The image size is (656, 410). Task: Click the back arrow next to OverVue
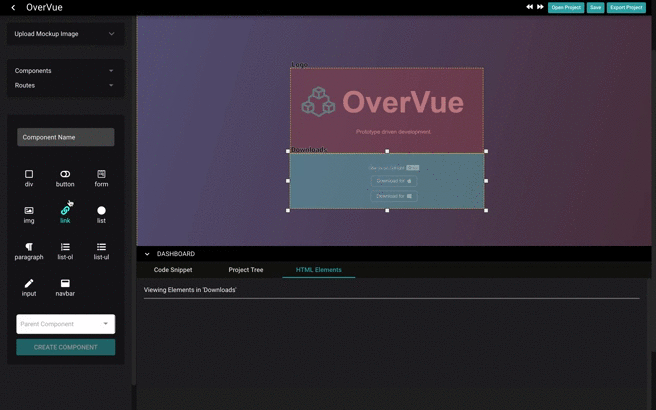13,8
